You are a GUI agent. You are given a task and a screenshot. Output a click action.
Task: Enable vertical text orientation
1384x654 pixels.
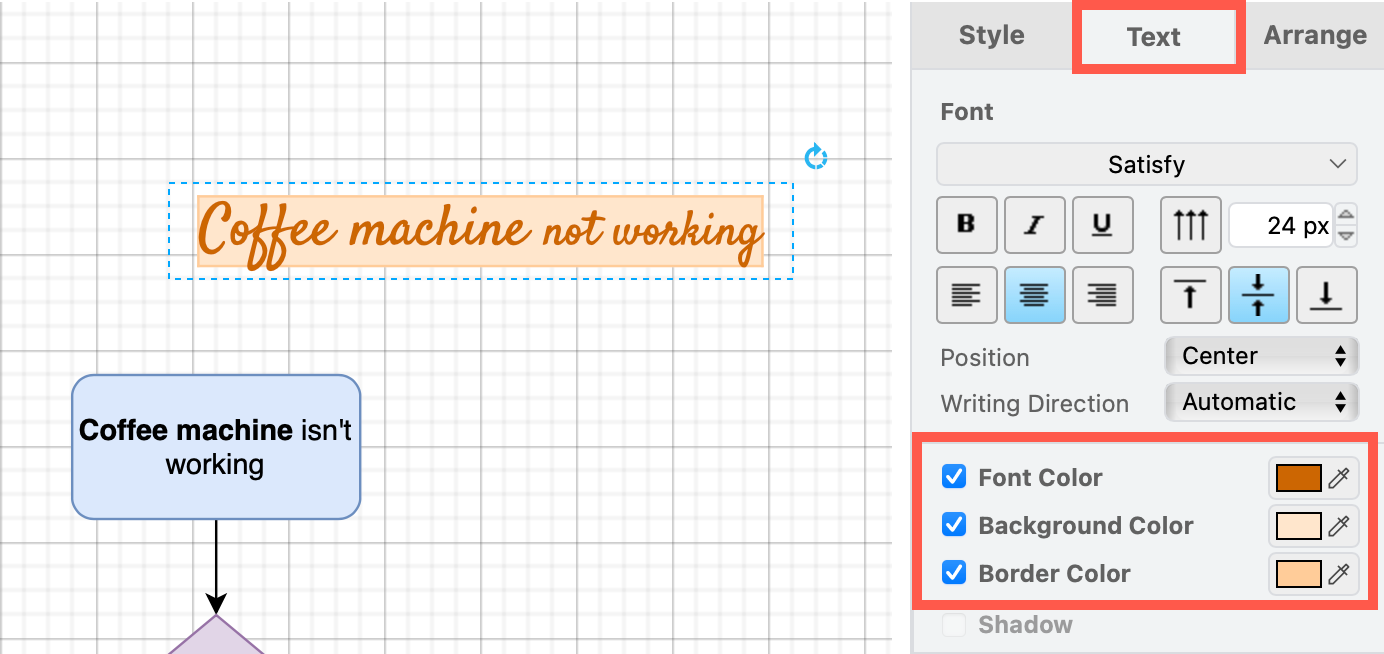pos(1190,224)
